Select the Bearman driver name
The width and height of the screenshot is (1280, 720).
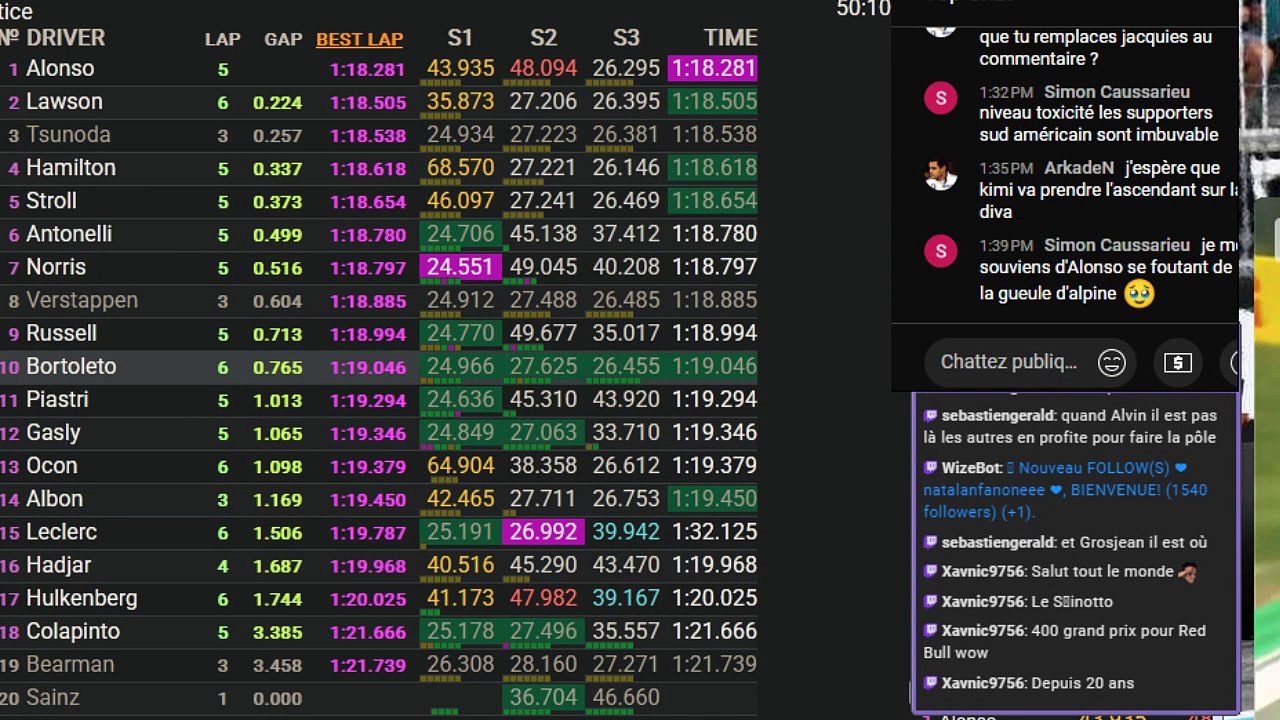[x=70, y=664]
